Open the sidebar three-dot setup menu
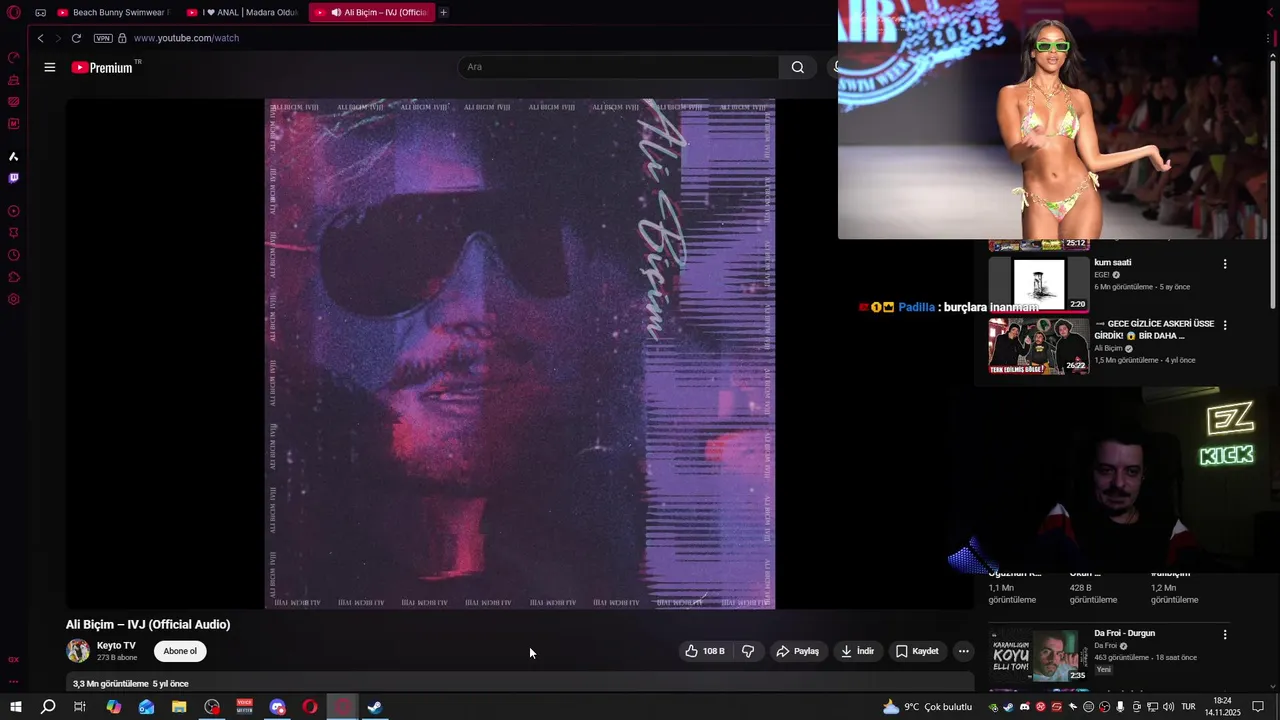Viewport: 1280px width, 720px height. [14, 682]
